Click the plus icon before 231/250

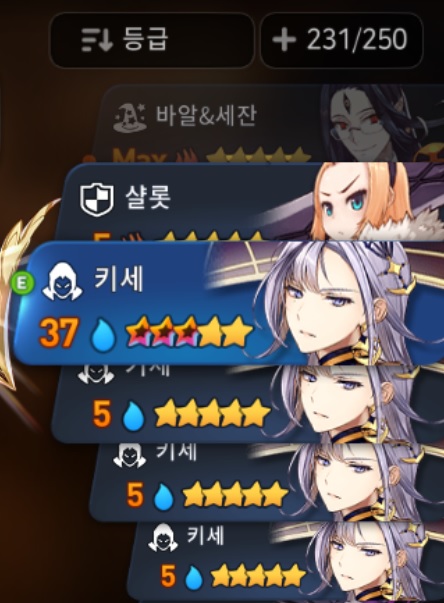pos(284,39)
